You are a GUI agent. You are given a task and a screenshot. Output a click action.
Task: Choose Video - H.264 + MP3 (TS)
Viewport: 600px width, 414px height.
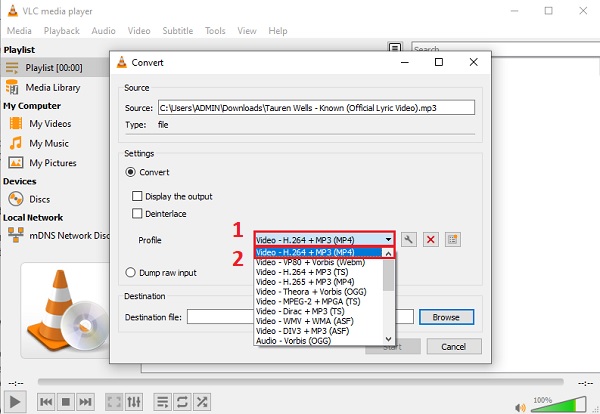[x=318, y=272]
